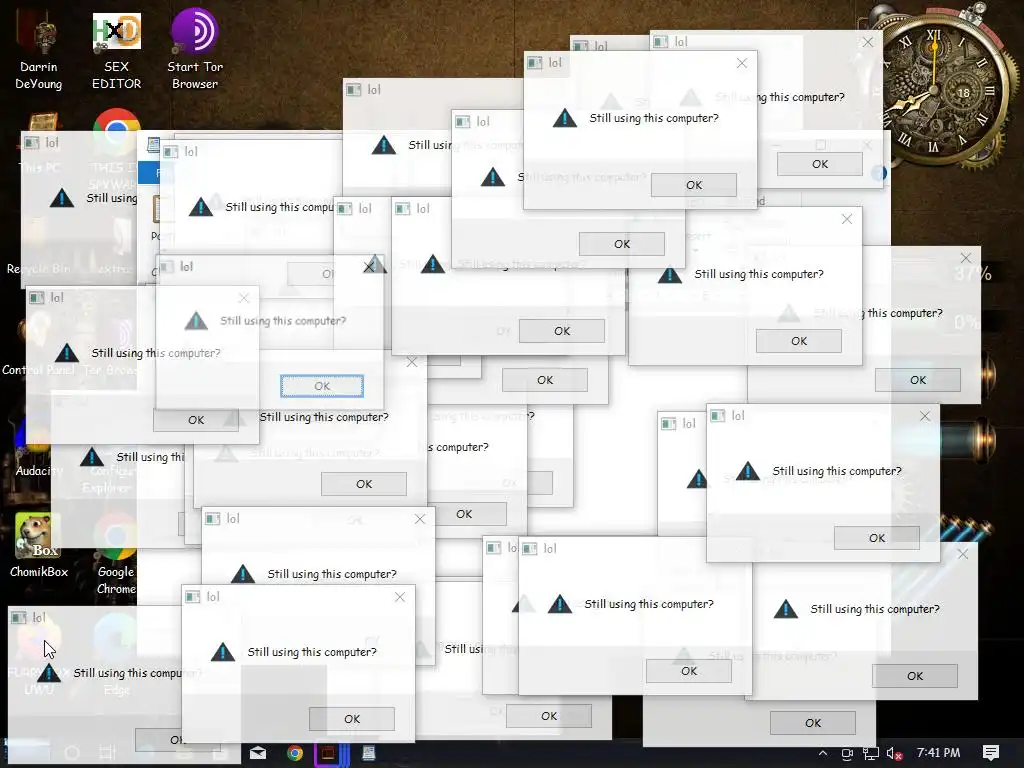Open the Action Center notification icon
1024x768 pixels.
991,753
